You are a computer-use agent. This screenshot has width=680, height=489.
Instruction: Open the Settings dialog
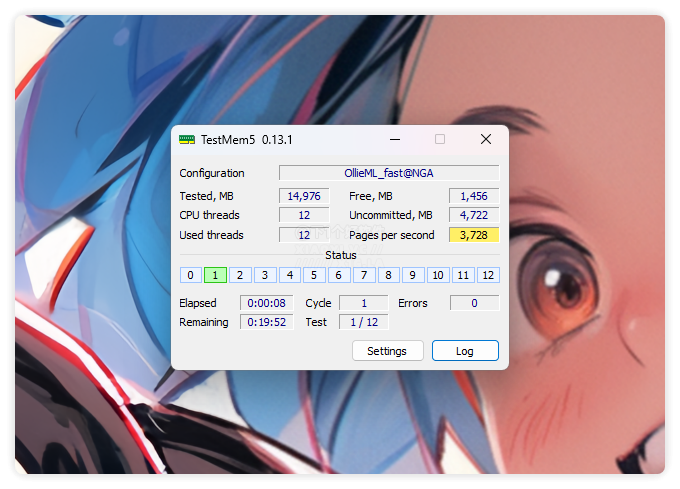pos(387,351)
